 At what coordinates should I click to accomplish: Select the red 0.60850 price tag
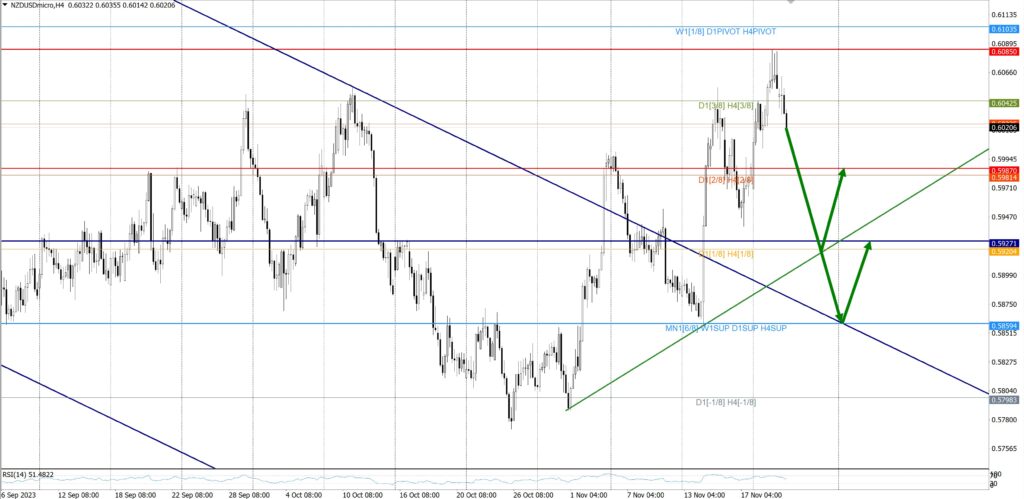tap(1004, 50)
